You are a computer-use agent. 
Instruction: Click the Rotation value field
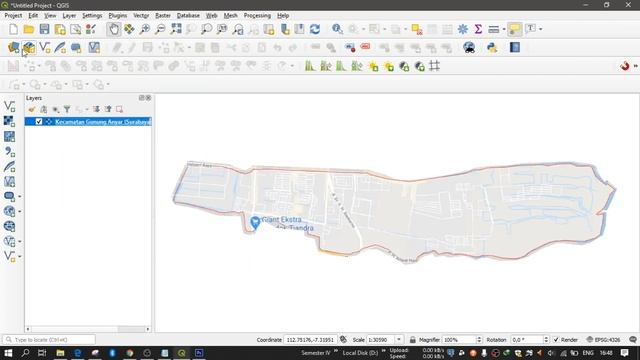pyautogui.click(x=527, y=340)
